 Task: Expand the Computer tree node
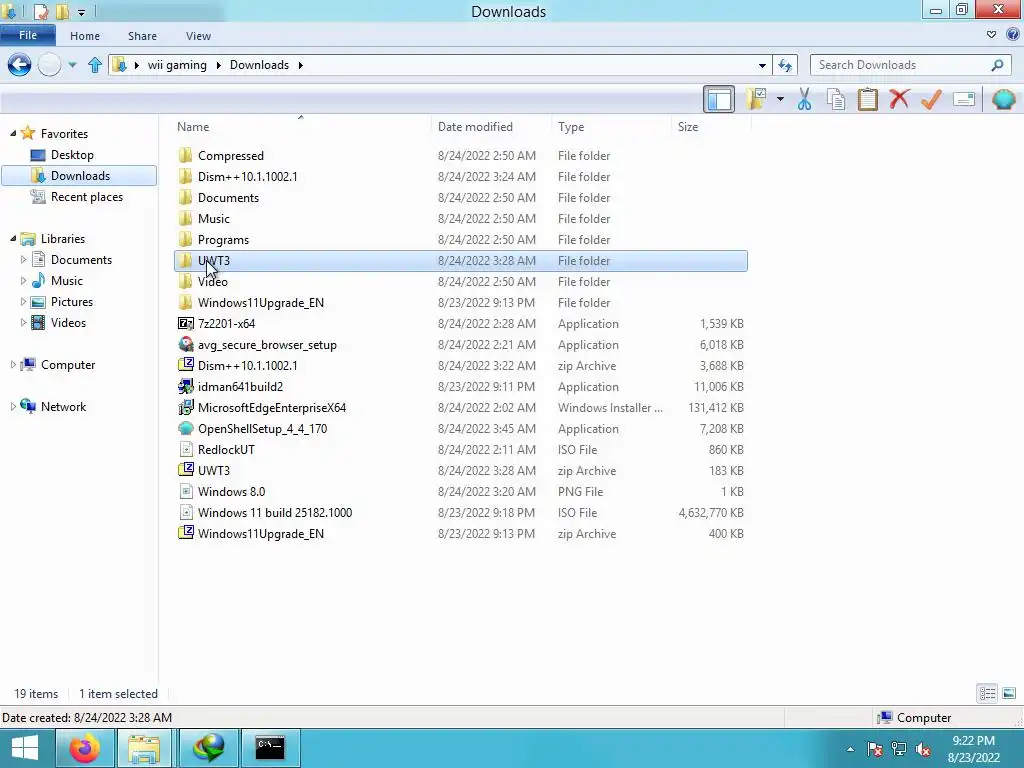point(13,364)
